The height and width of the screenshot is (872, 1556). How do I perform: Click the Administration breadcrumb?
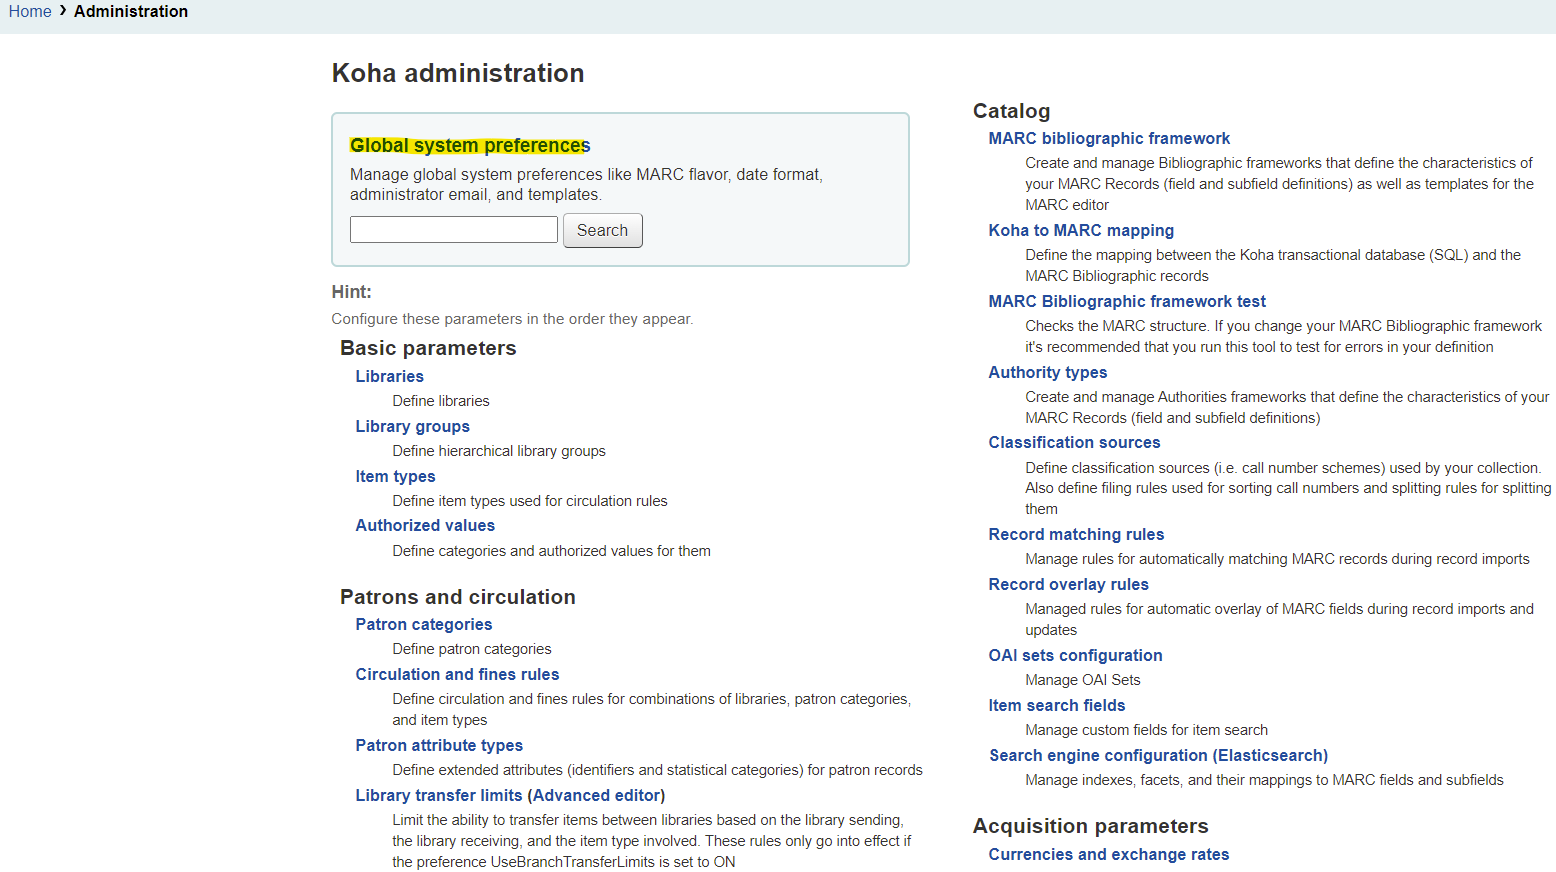click(131, 11)
